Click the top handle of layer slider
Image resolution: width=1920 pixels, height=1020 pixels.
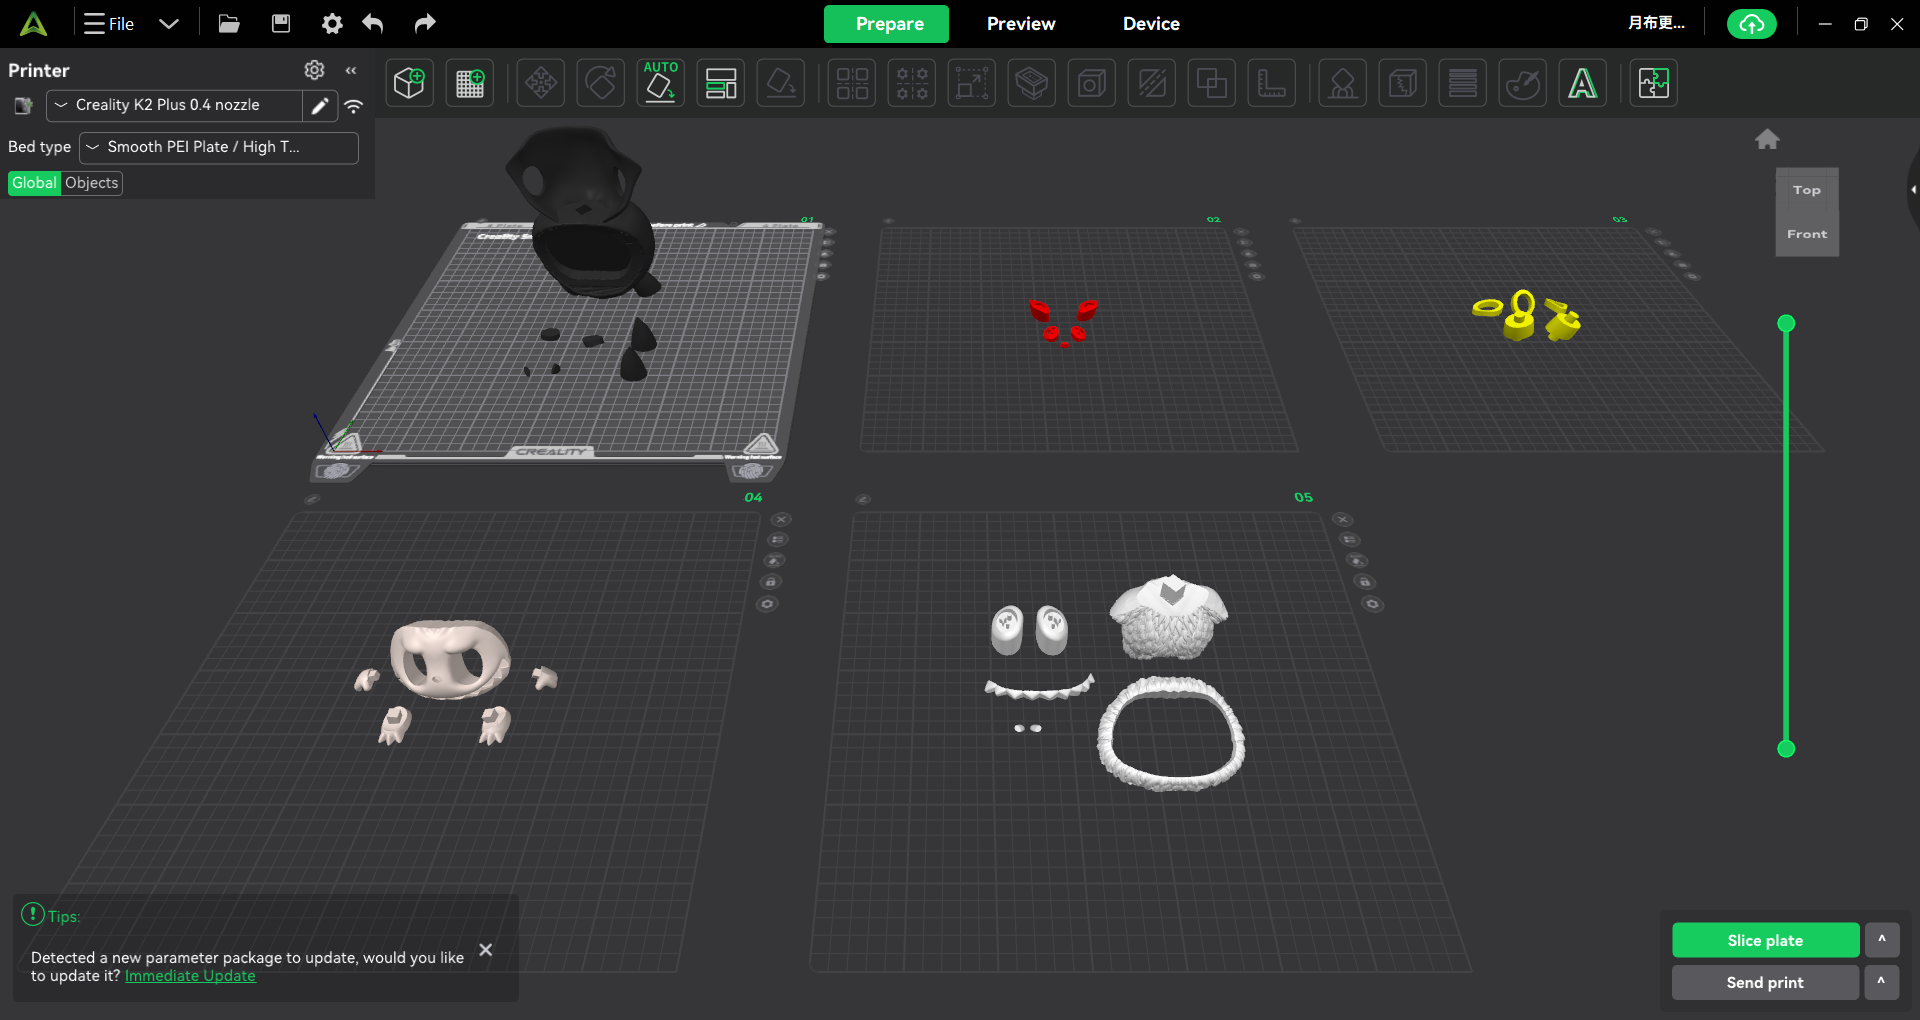pos(1786,323)
